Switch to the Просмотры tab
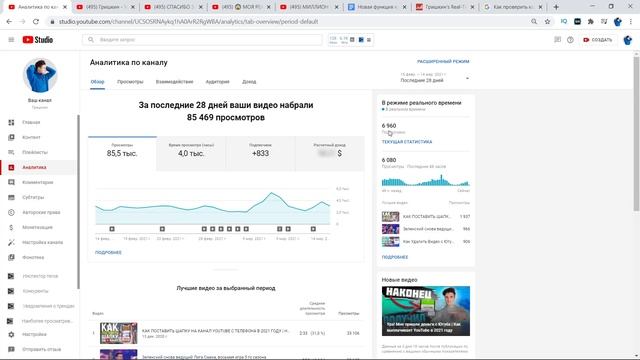The image size is (640, 360). click(x=130, y=82)
